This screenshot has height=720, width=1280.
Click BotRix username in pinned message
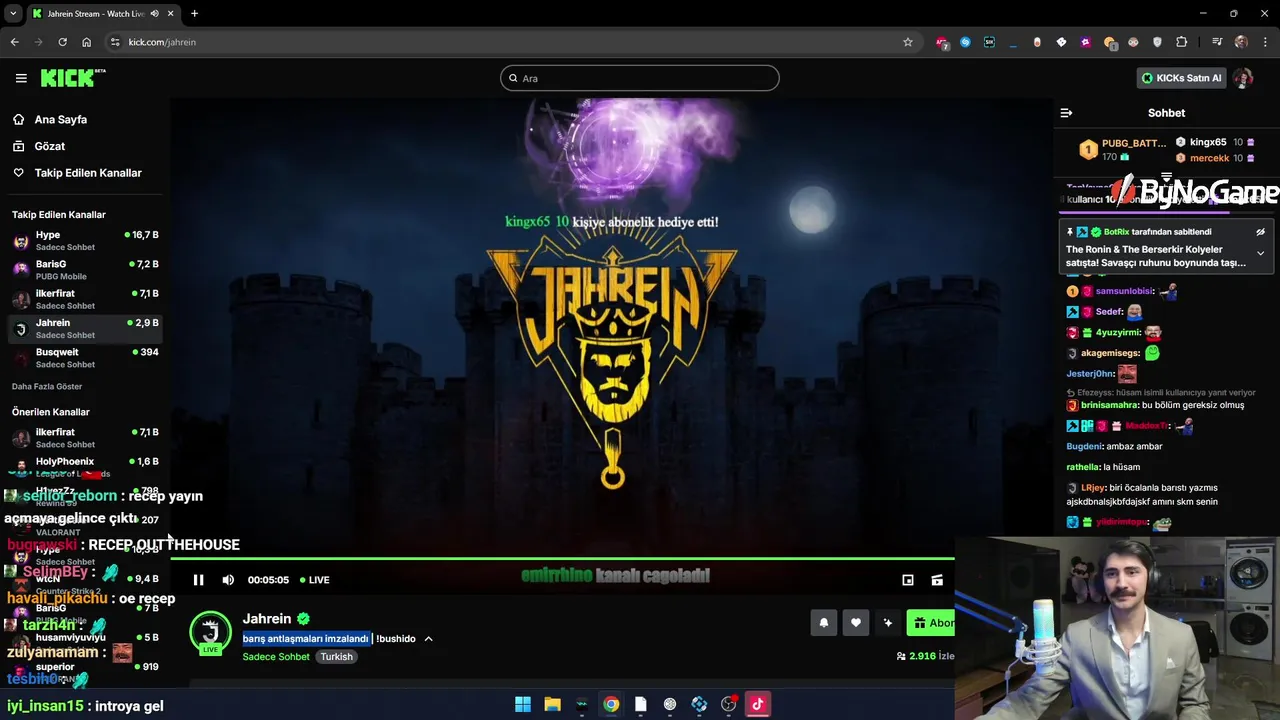[x=1117, y=232]
